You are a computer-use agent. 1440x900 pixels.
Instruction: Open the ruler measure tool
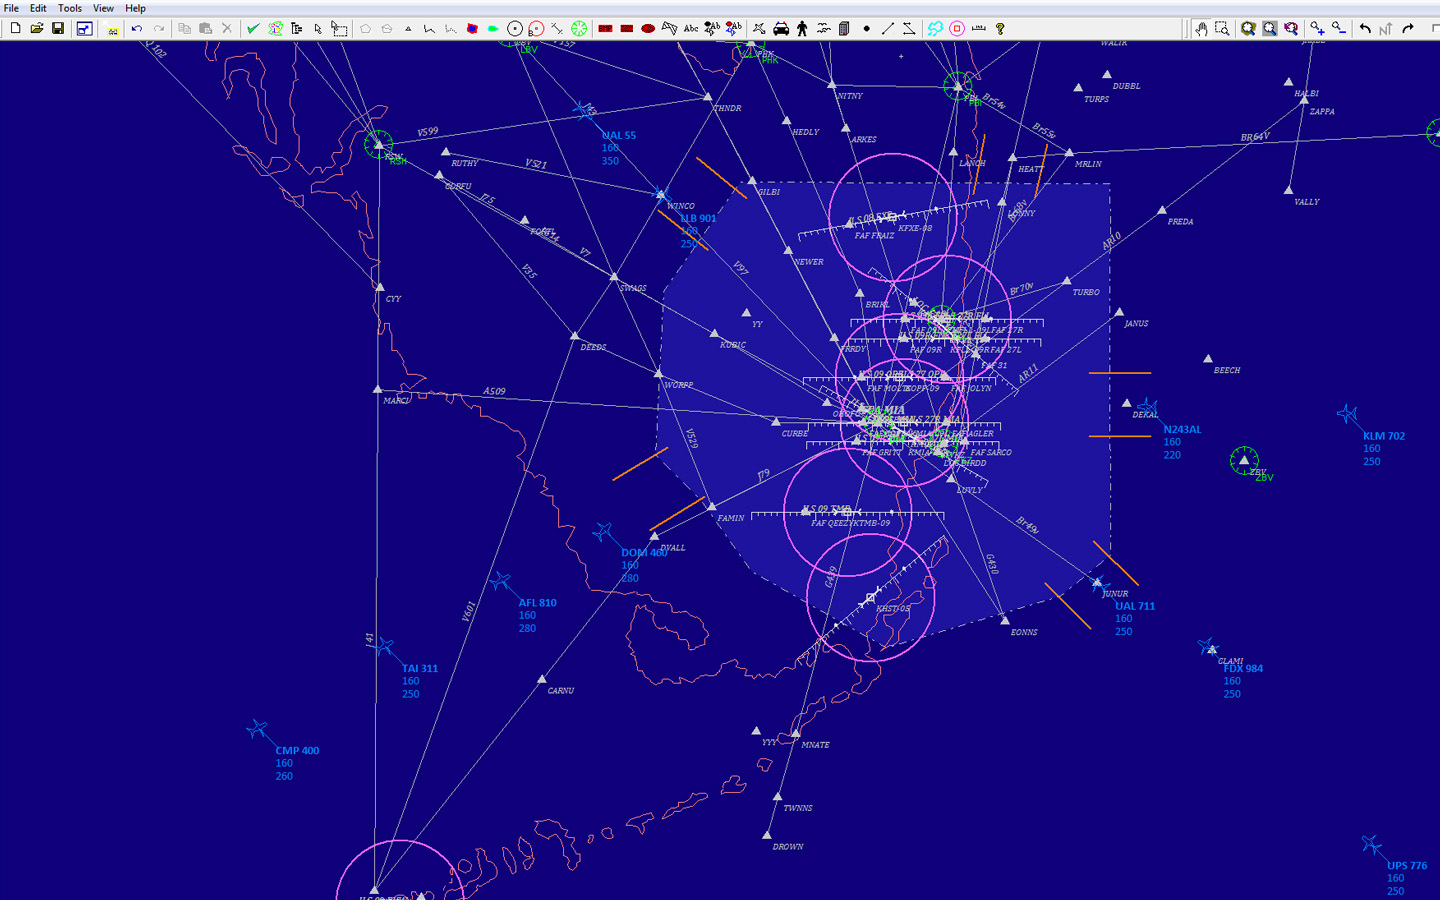[978, 28]
